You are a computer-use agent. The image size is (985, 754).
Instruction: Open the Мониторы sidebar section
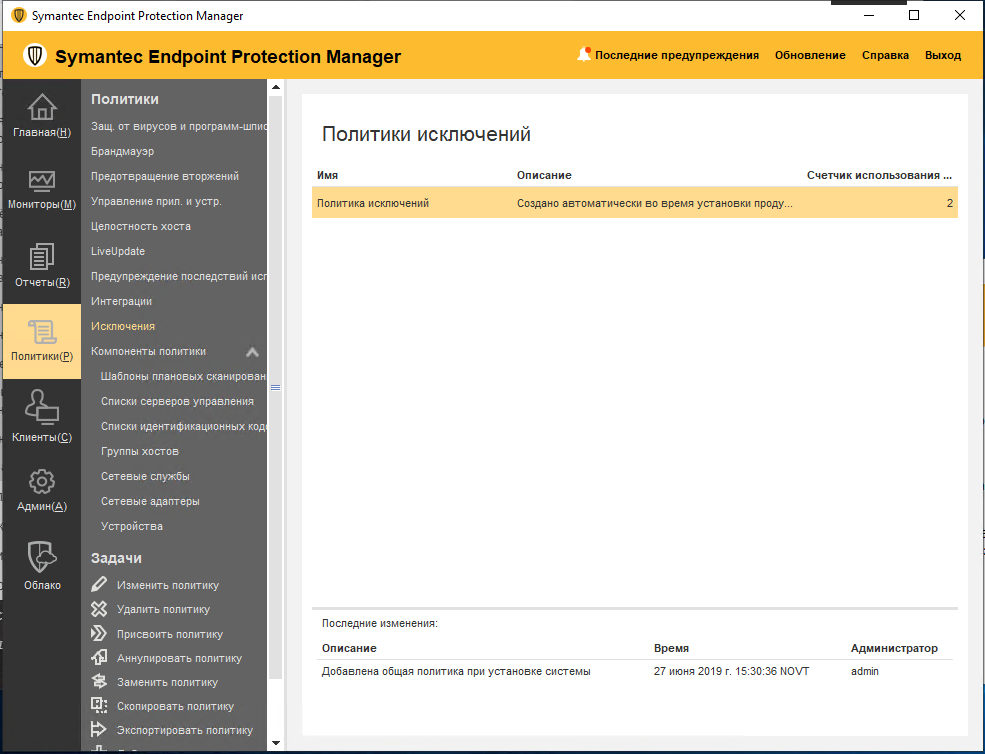pyautogui.click(x=41, y=190)
